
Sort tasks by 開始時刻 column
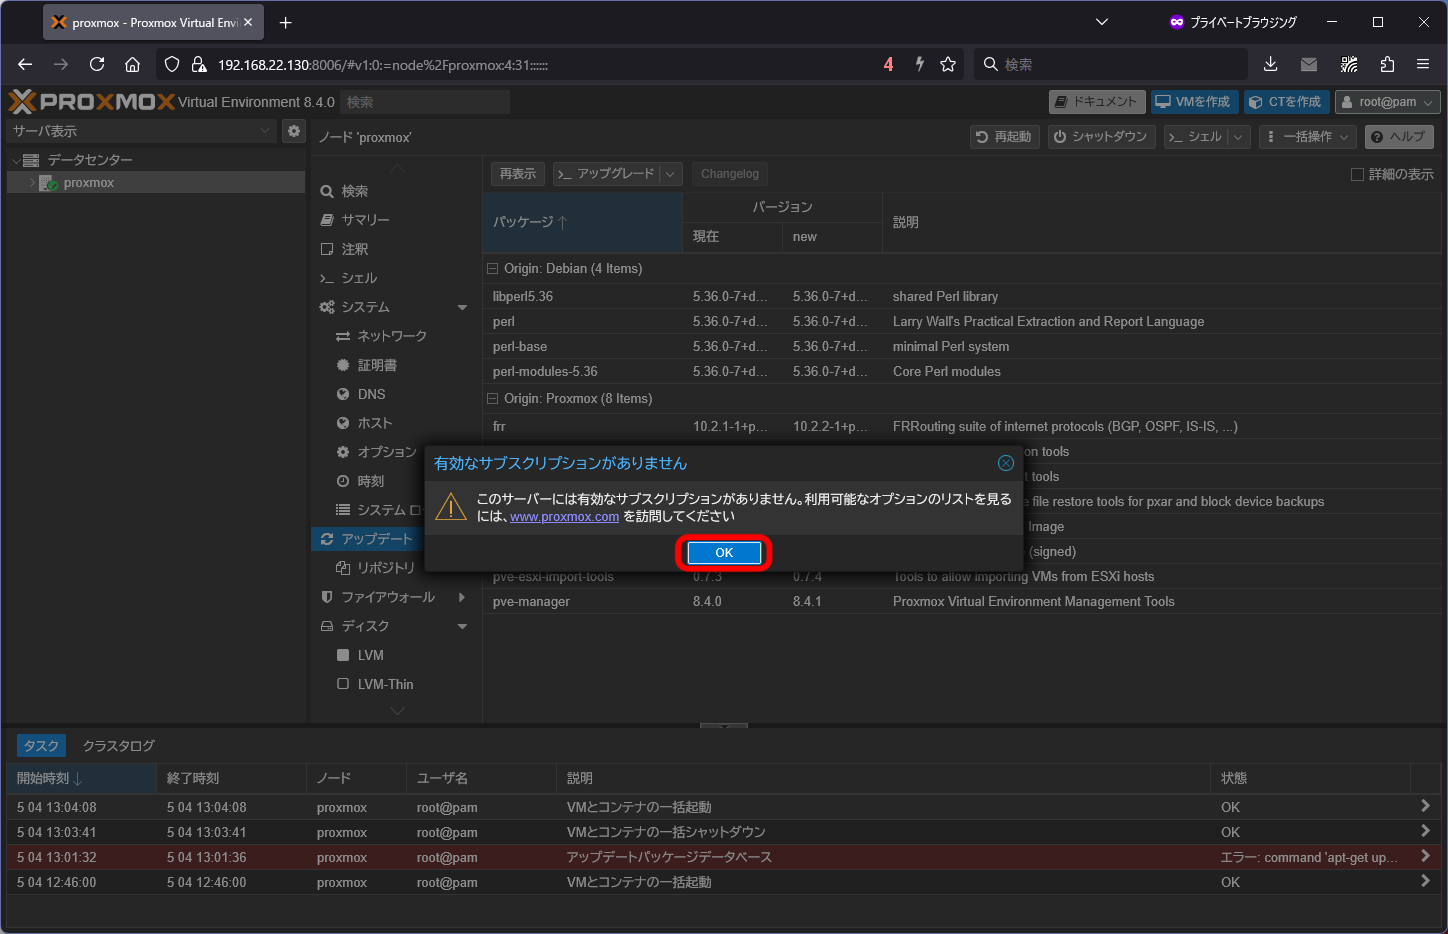81,778
